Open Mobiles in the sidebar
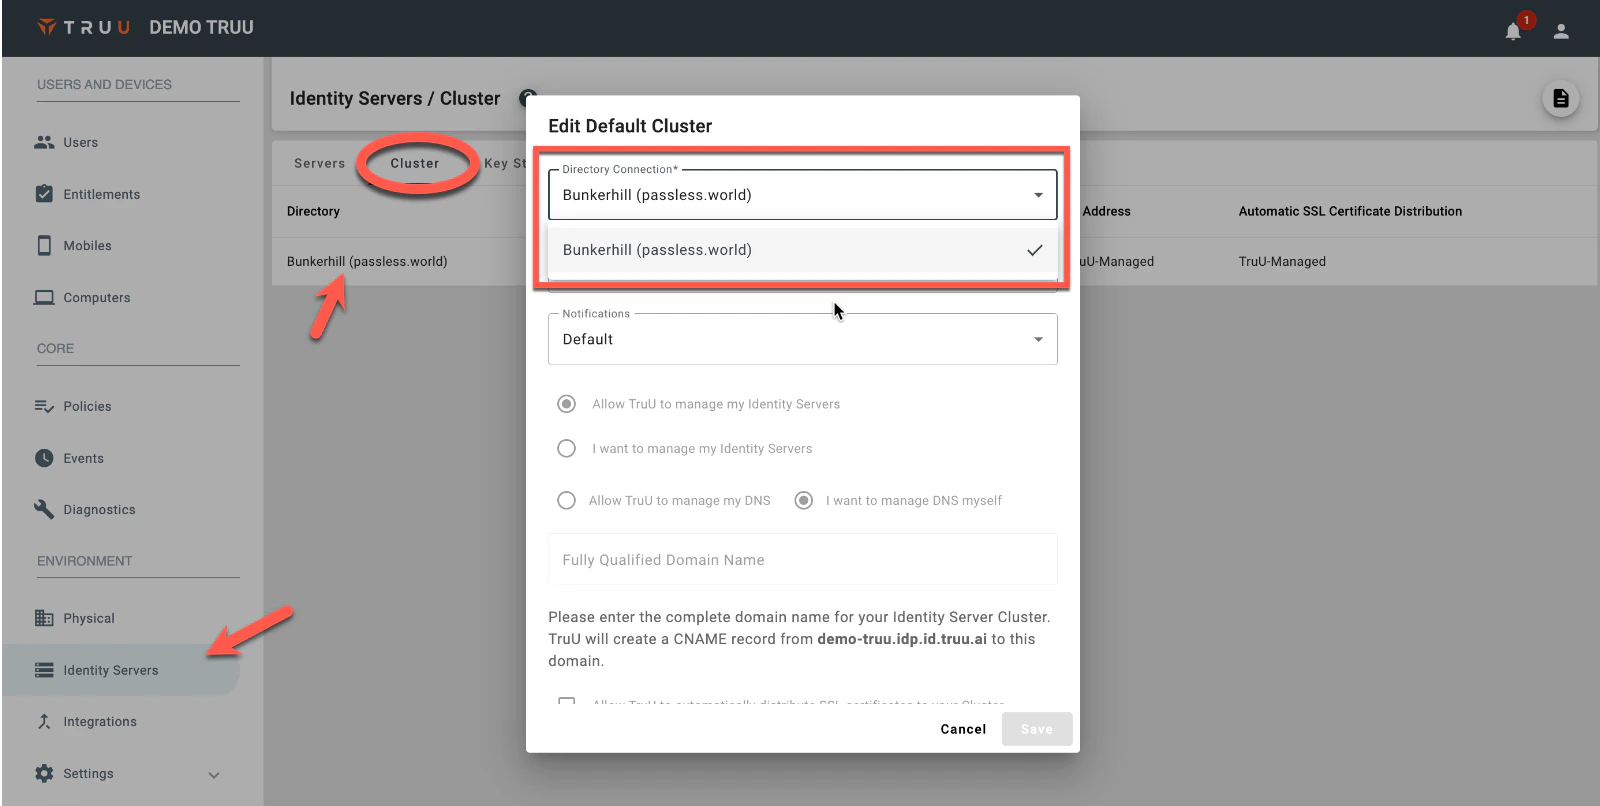Screen dimensions: 1600x806 88,246
